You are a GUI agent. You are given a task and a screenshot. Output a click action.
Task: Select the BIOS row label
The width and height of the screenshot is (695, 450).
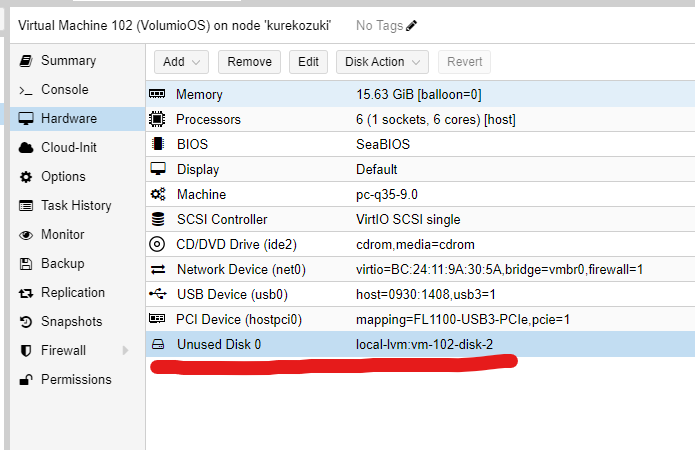point(192,144)
